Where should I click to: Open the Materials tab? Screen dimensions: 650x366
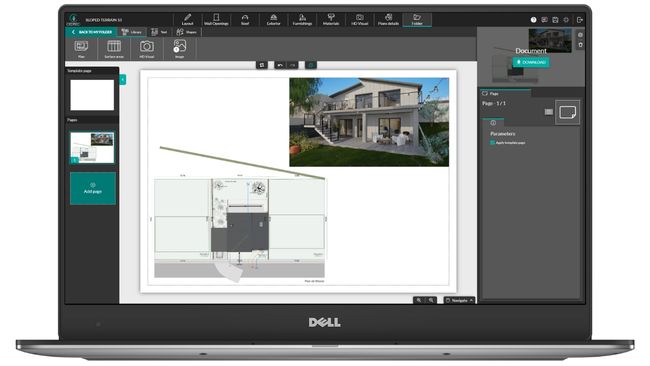tap(331, 19)
